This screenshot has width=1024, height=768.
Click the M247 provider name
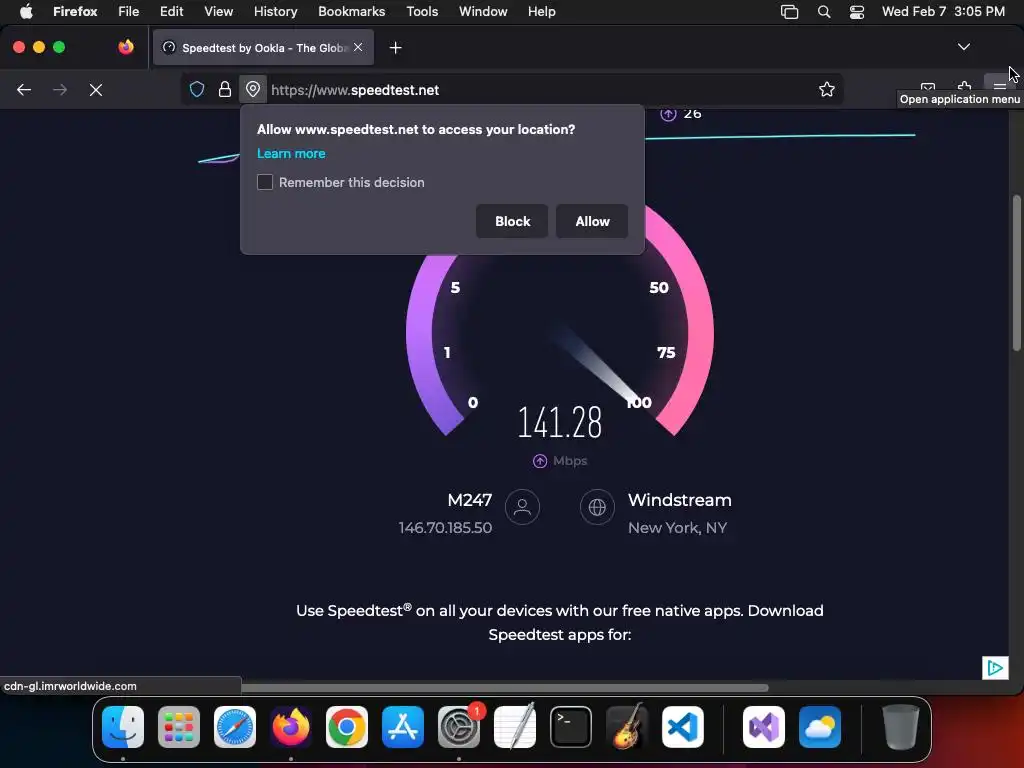click(470, 500)
